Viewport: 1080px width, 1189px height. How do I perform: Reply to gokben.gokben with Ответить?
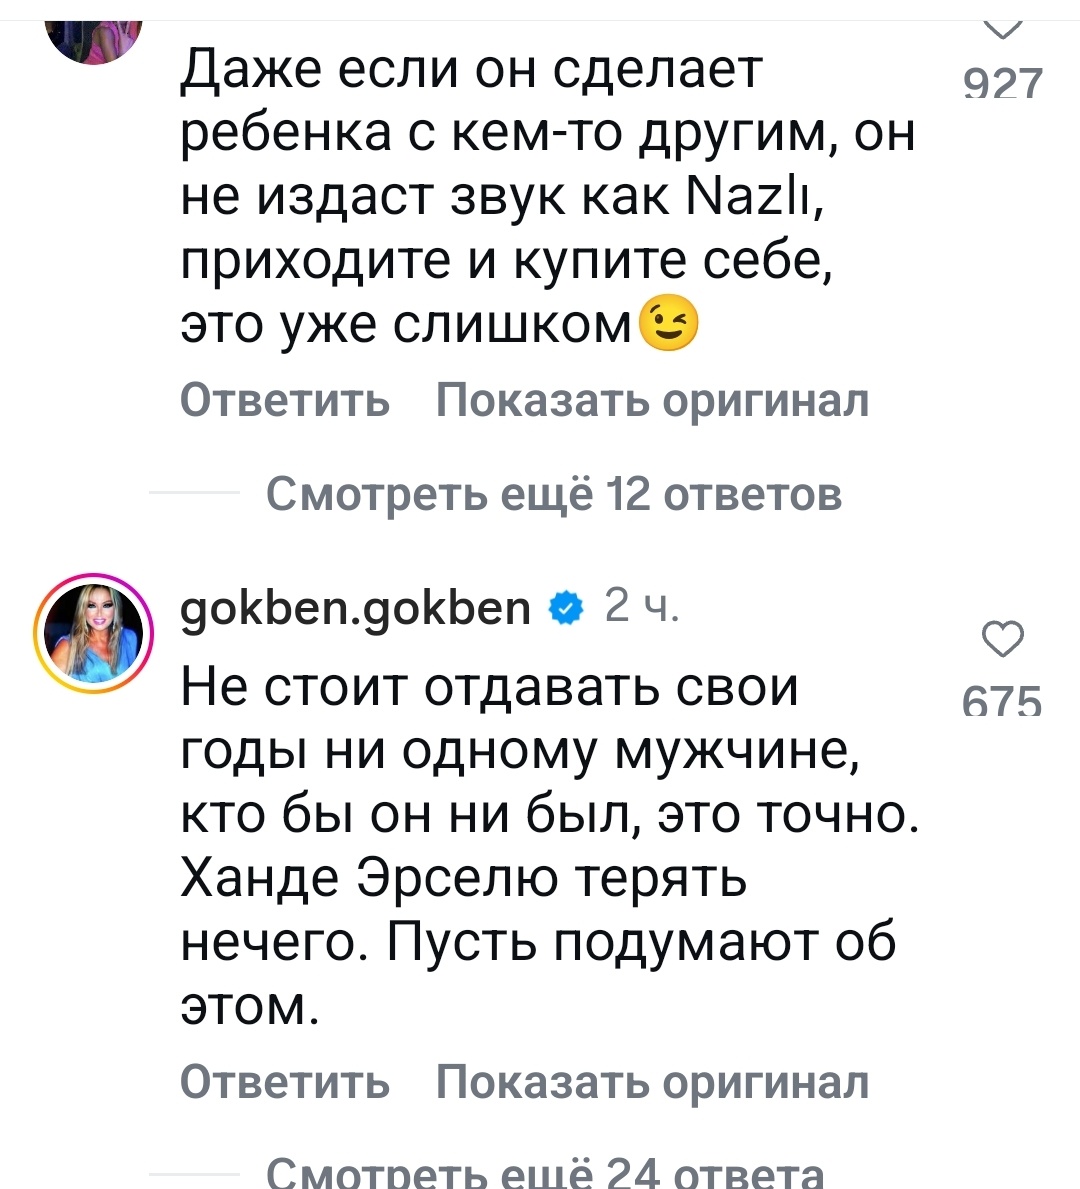pyautogui.click(x=283, y=1080)
